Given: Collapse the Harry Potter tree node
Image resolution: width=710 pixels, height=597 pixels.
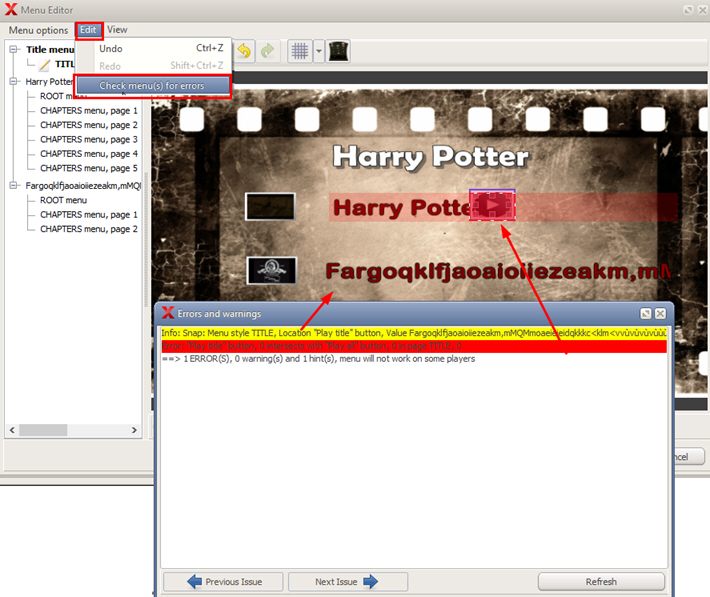Looking at the screenshot, I should tap(14, 82).
